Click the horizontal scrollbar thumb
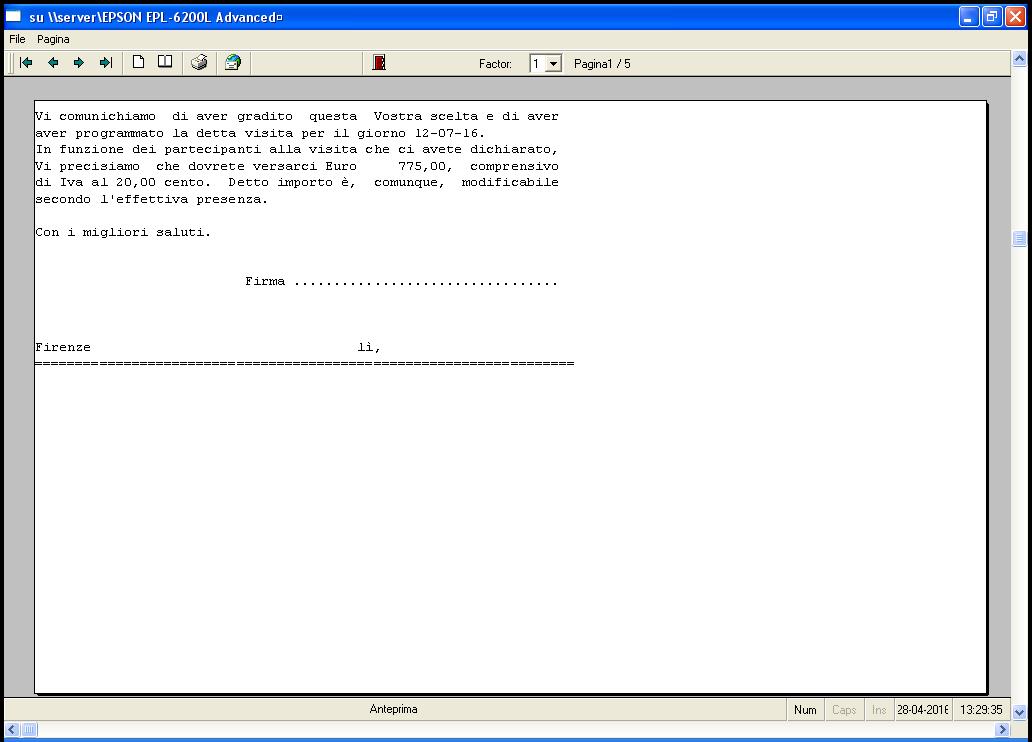1032x742 pixels. [x=30, y=729]
